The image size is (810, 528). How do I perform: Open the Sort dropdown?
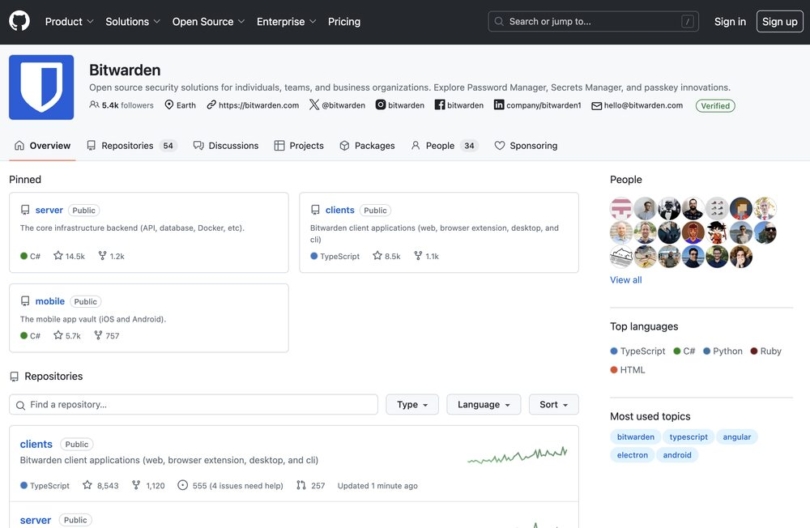tap(553, 404)
